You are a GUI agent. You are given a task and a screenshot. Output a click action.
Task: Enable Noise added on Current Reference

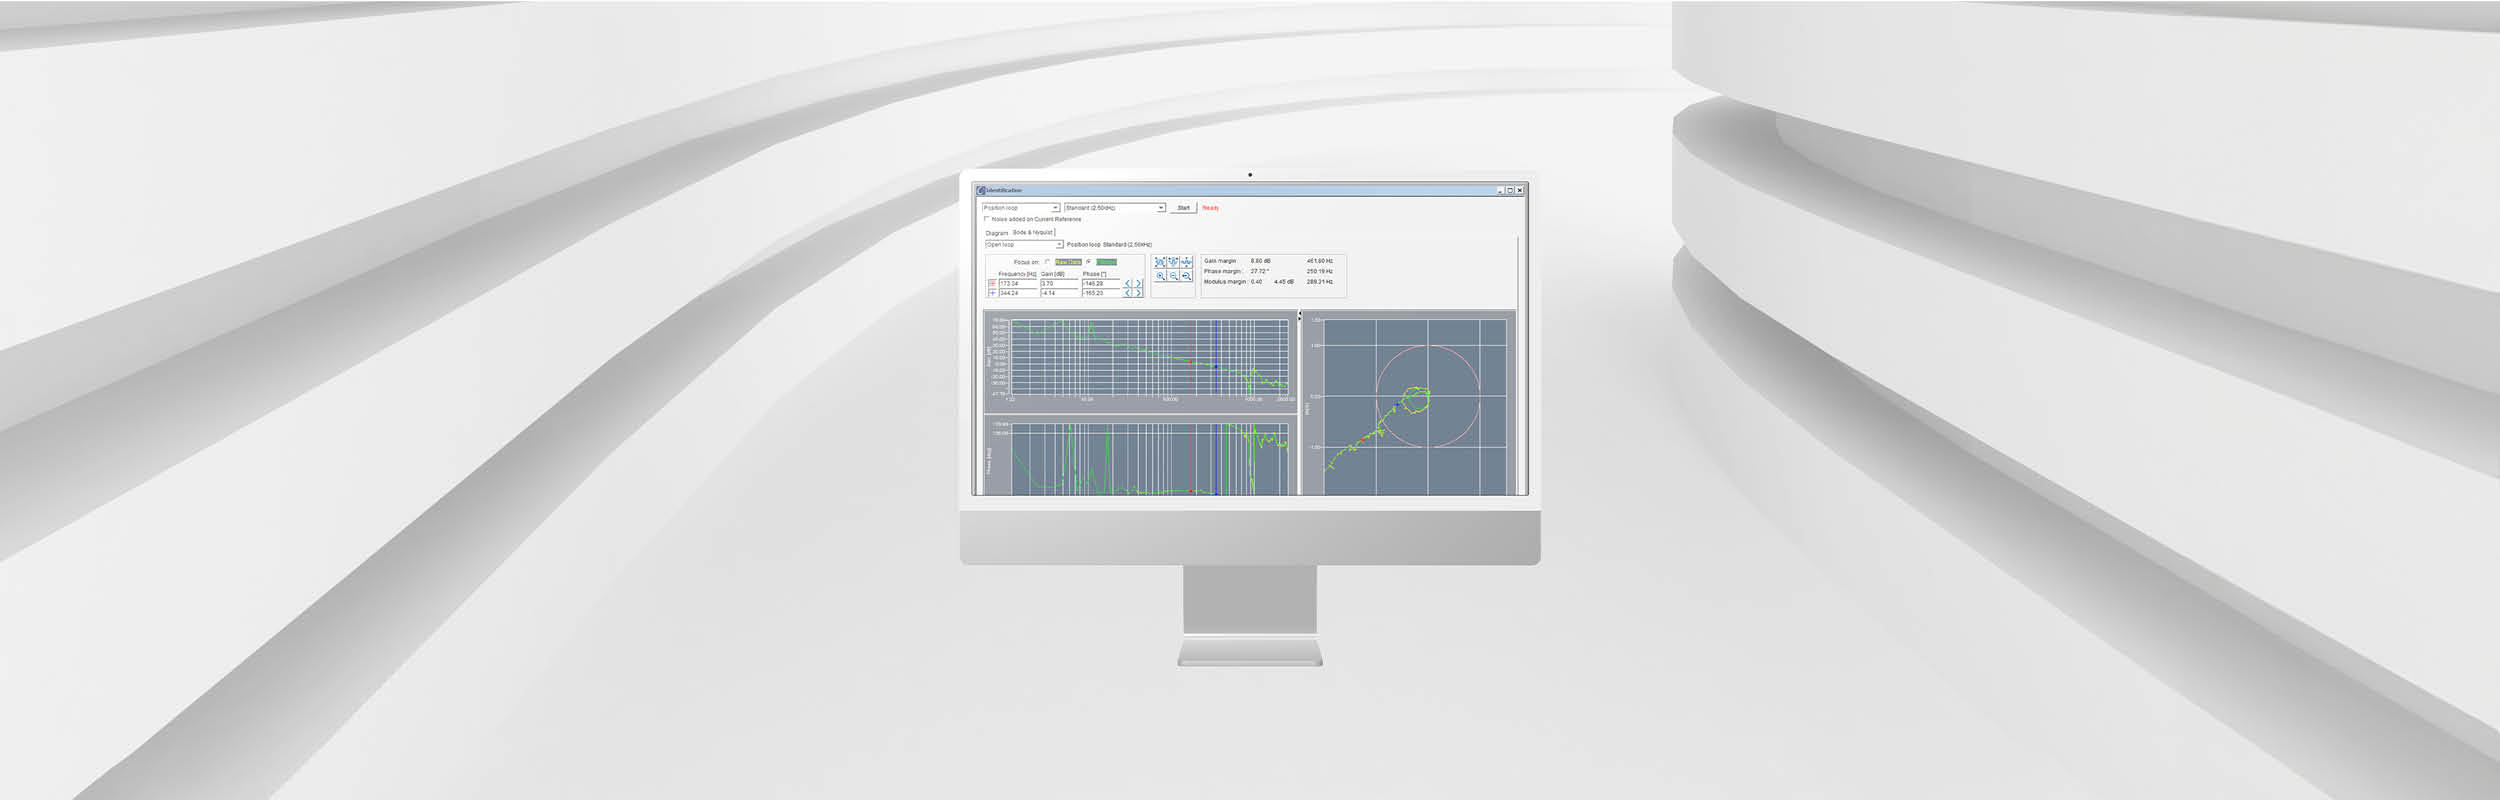pos(987,219)
